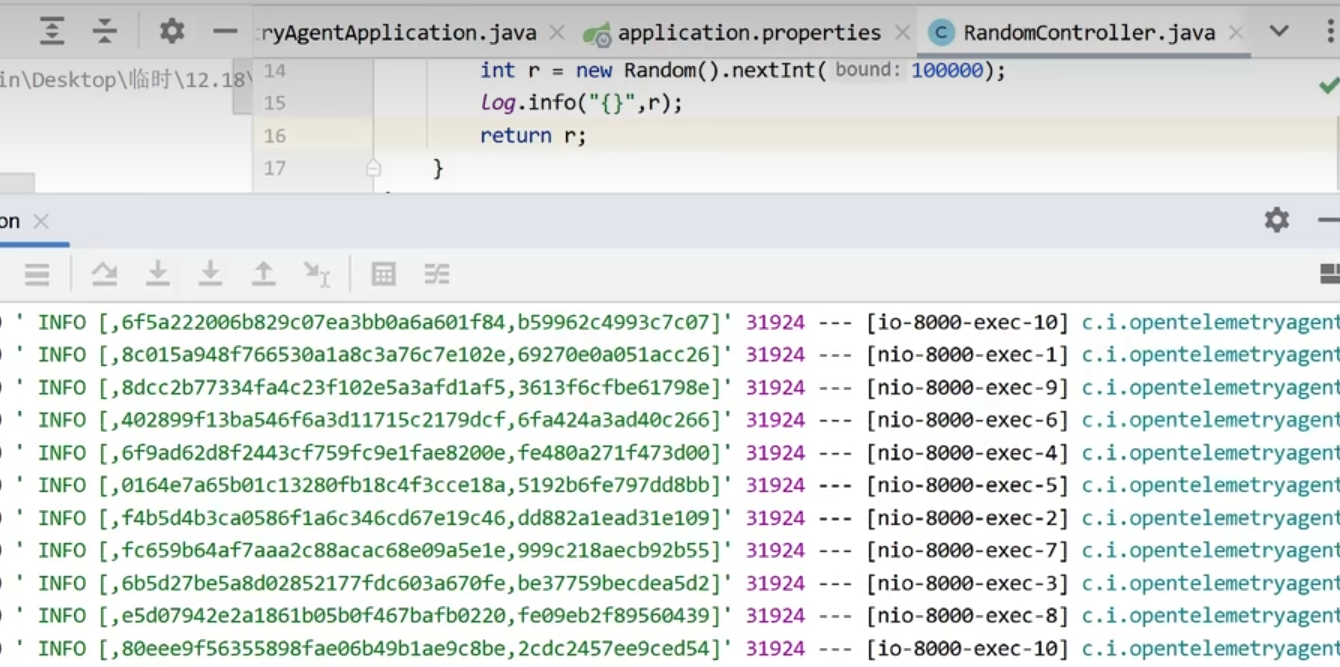The image size is (1340, 667).
Task: Click Trace Current Stream Chain icon
Action: click(437, 274)
